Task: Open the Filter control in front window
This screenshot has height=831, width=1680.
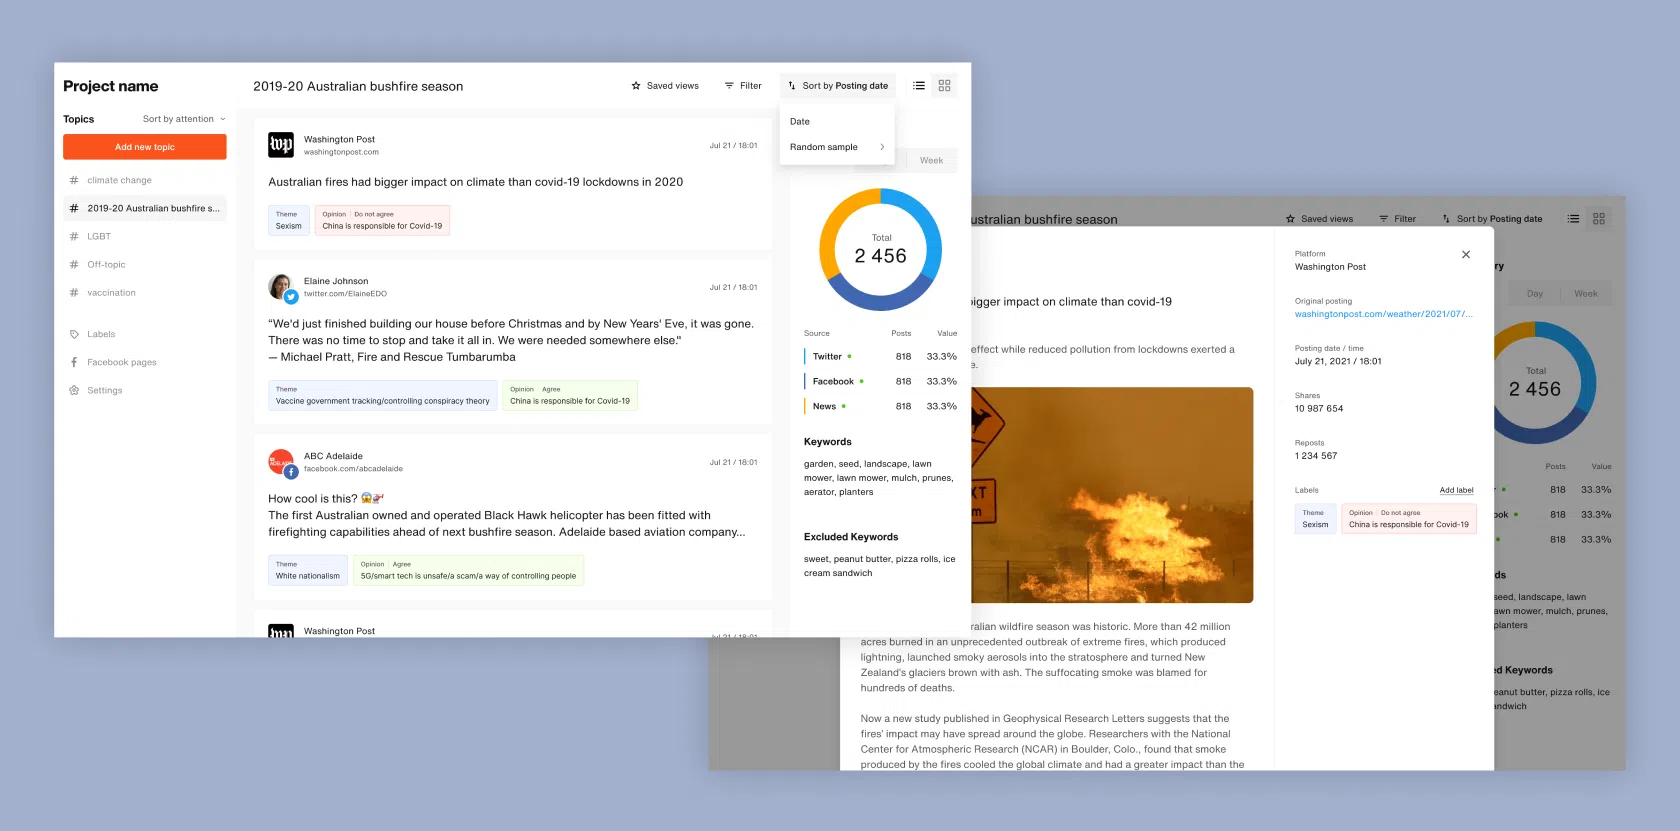Action: [743, 86]
